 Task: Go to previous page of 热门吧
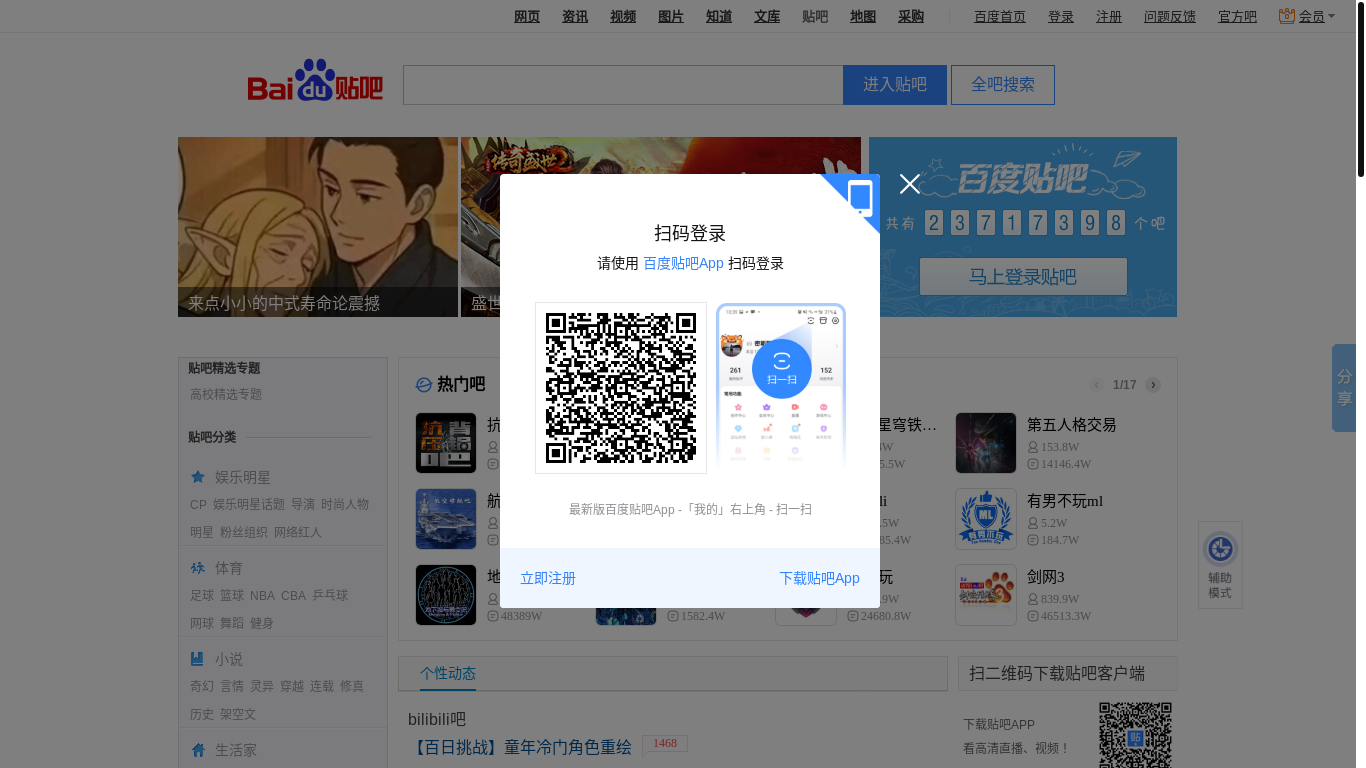point(1097,385)
